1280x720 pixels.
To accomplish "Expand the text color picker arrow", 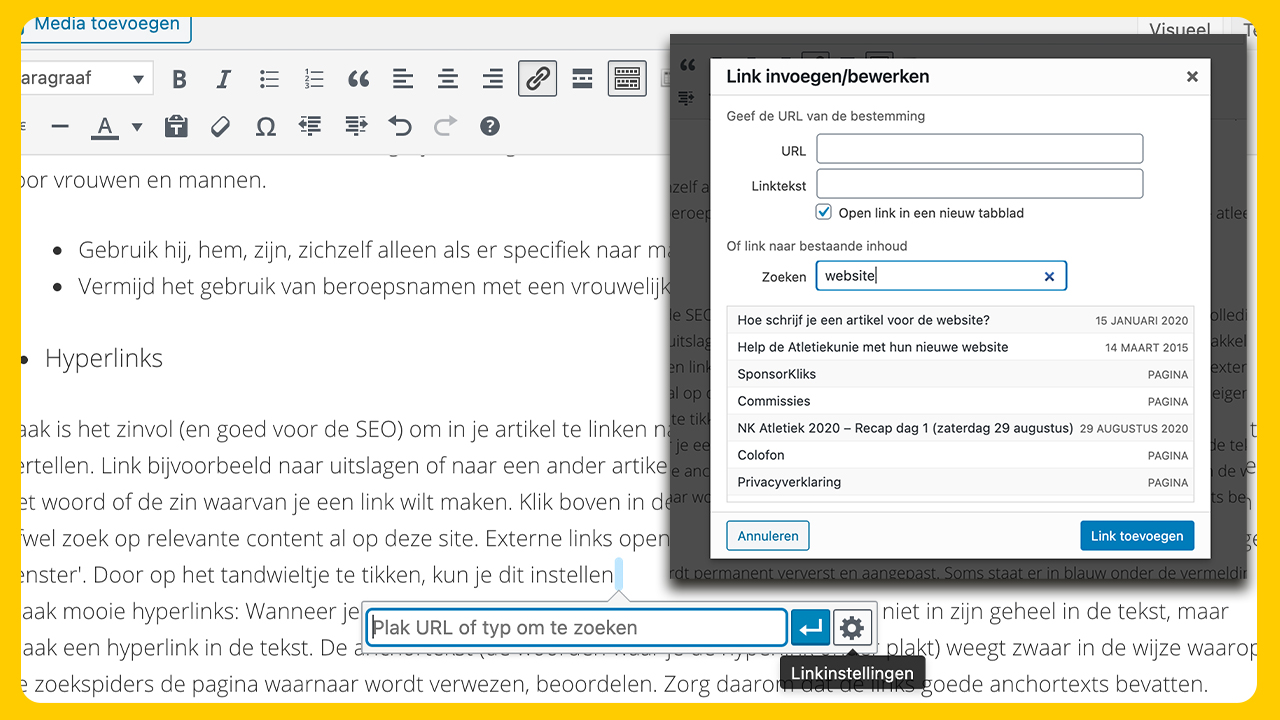I will (137, 127).
